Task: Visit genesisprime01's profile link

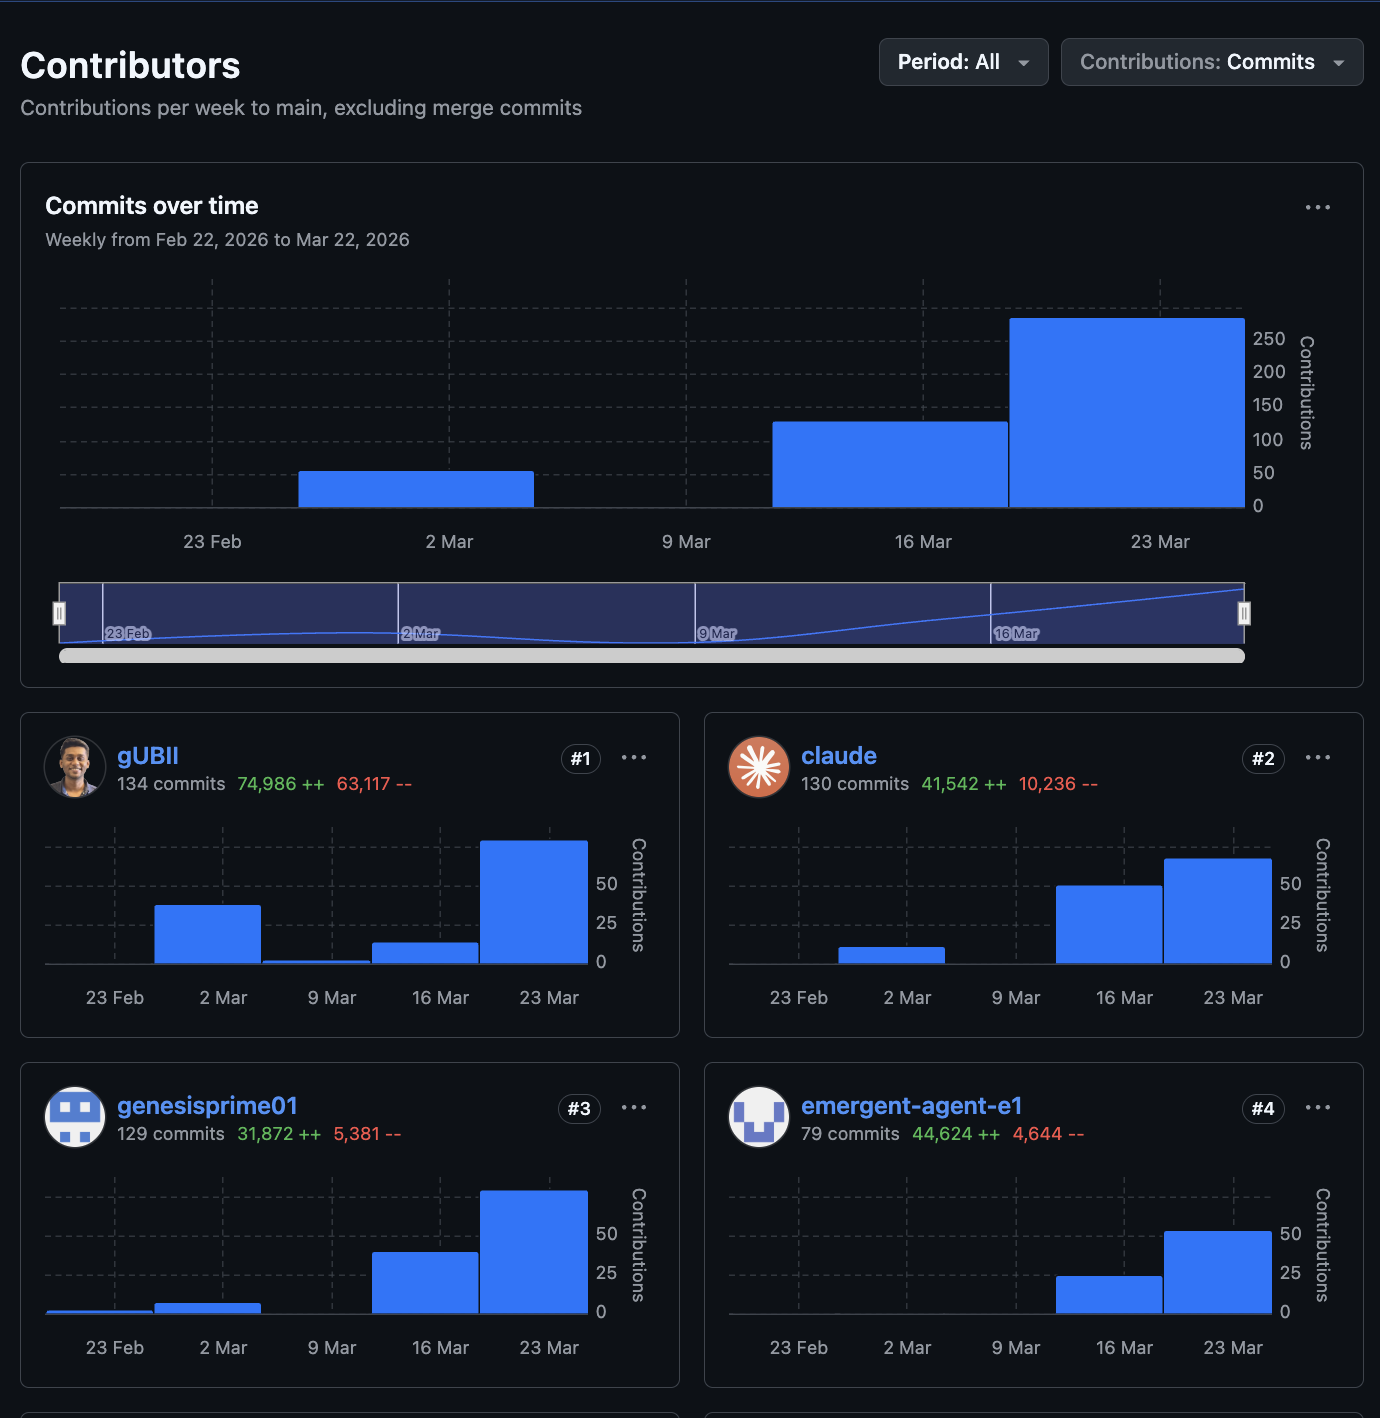Action: point(207,1105)
